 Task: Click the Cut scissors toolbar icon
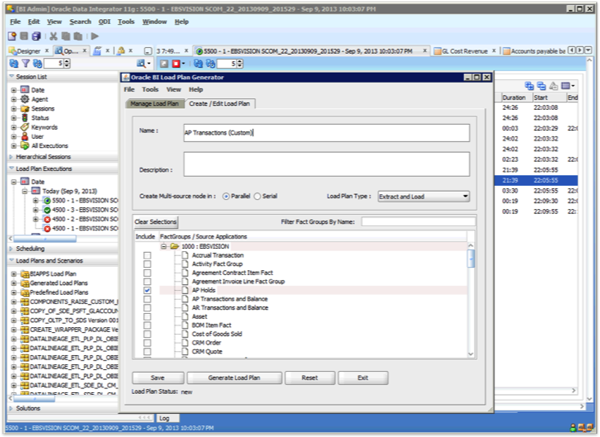tap(54, 36)
